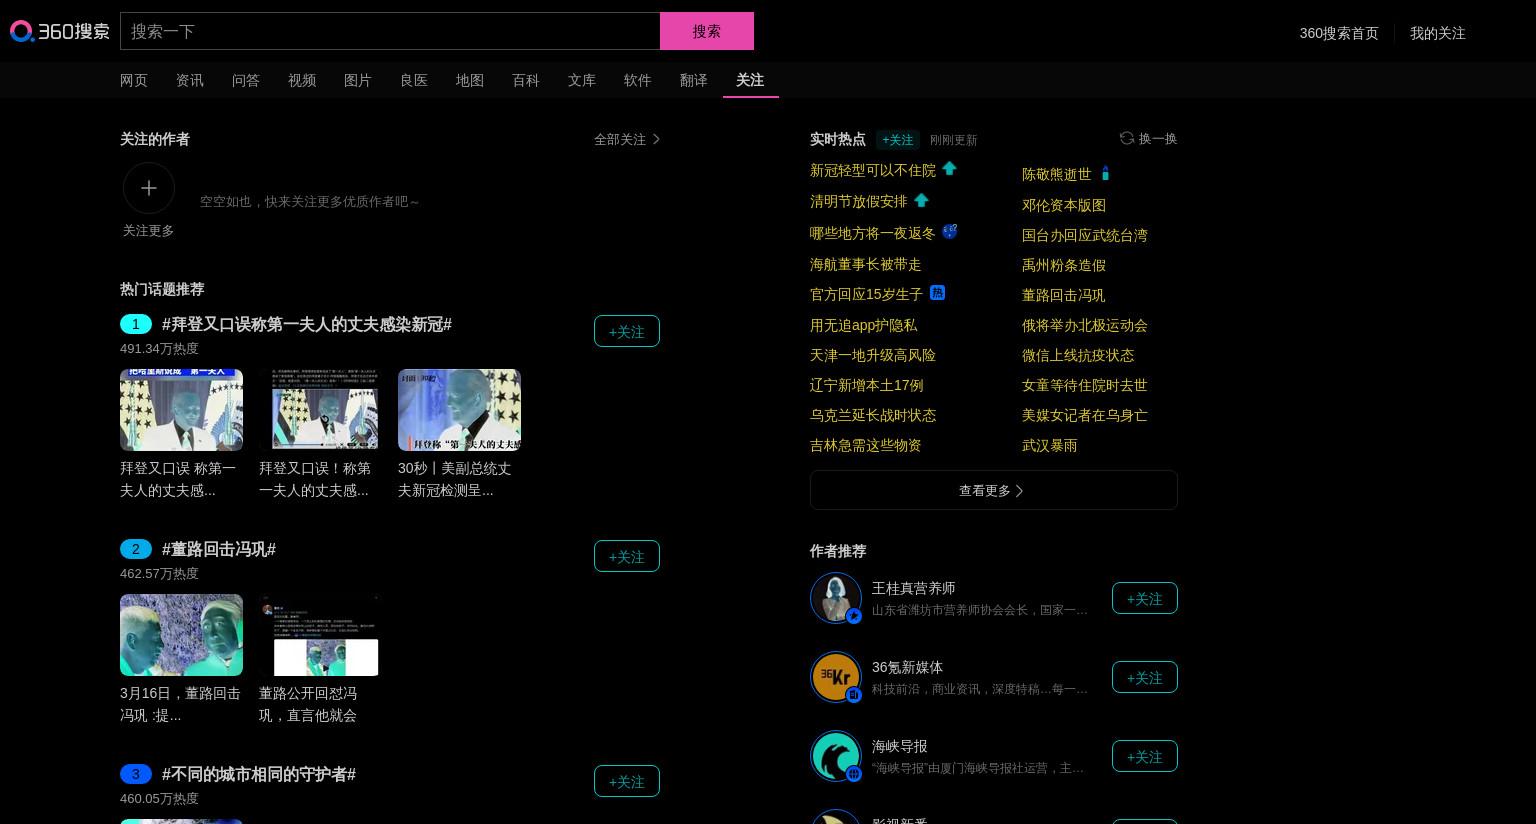The image size is (1536, 824).
Task: Switch to the 网页 tab
Action: point(134,80)
